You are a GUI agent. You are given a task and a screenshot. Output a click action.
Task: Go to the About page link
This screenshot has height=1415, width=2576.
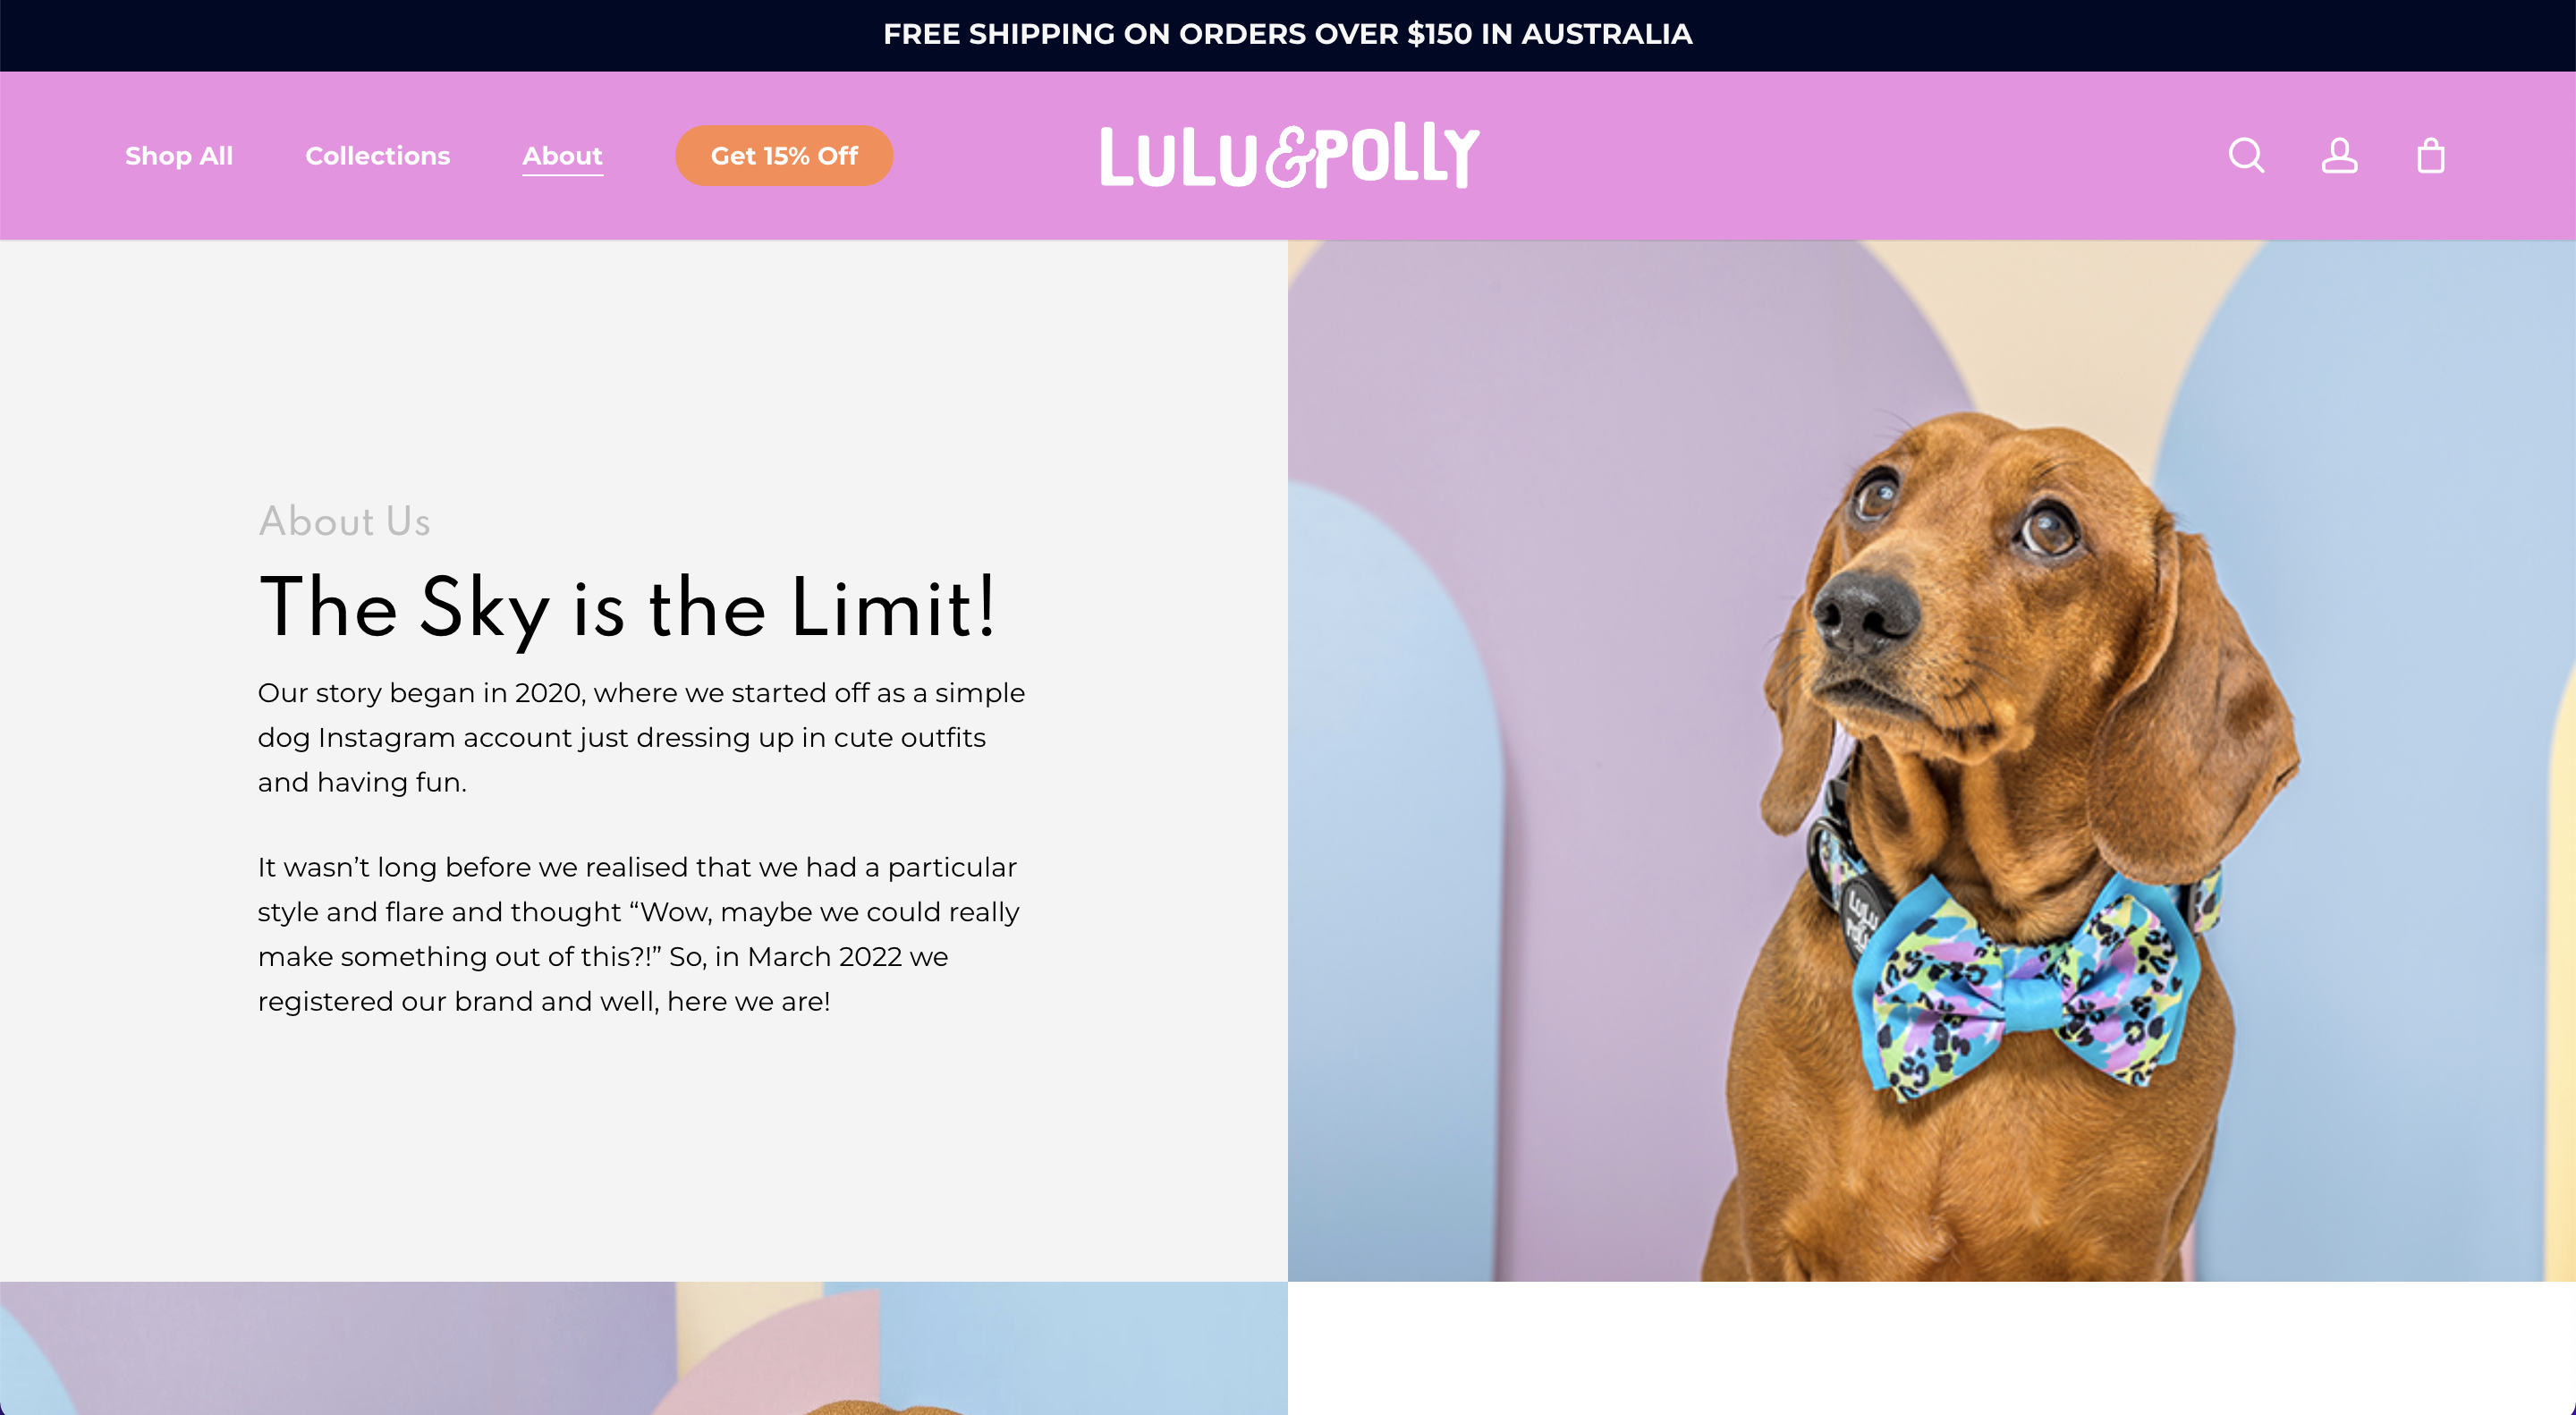coord(562,157)
